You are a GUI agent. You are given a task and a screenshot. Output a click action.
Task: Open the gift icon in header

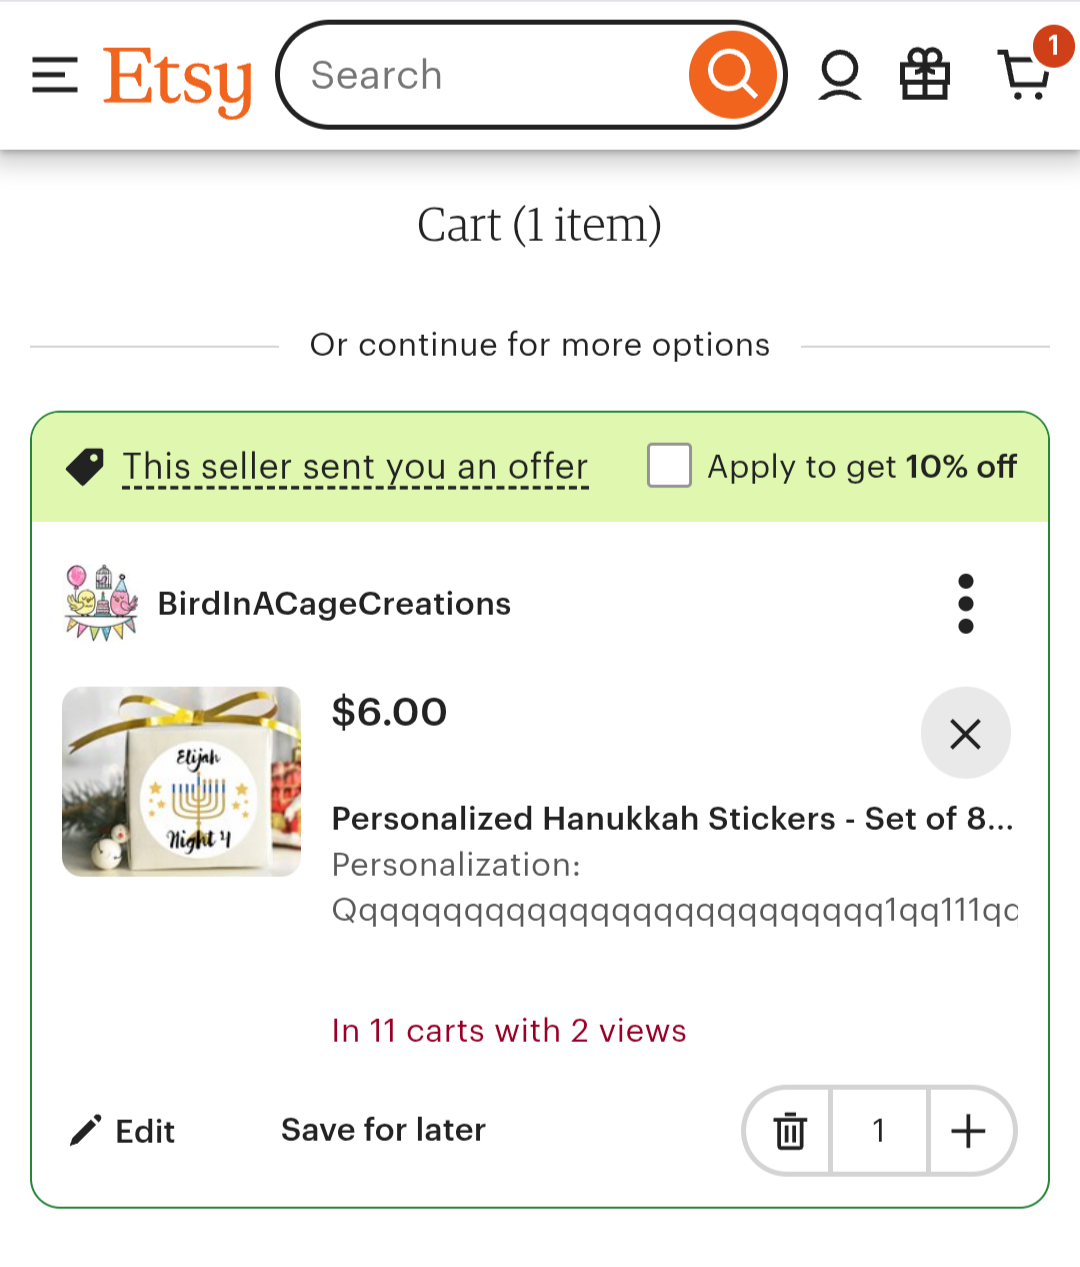tap(924, 76)
